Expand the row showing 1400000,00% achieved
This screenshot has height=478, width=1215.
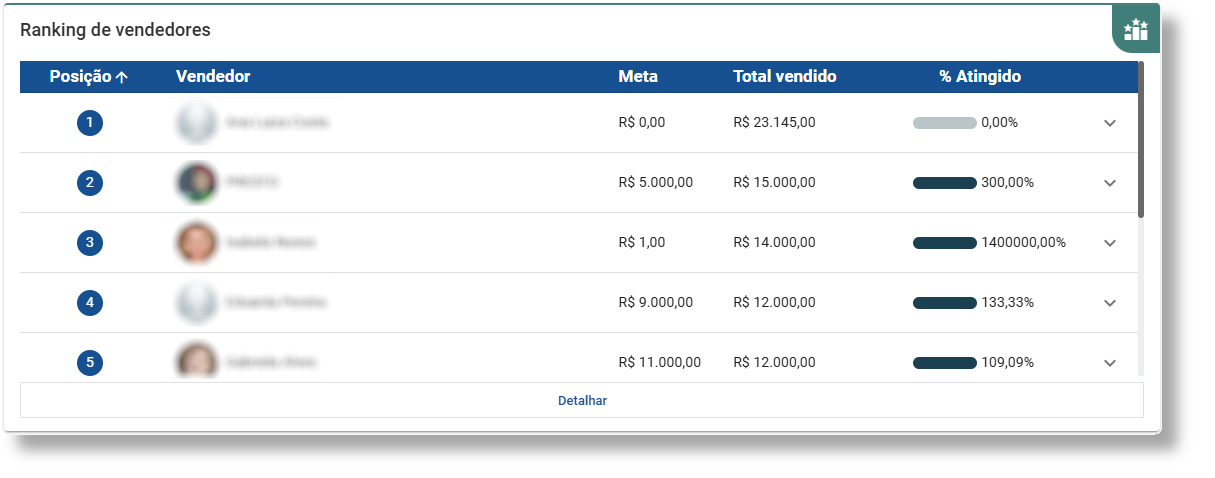click(1109, 243)
